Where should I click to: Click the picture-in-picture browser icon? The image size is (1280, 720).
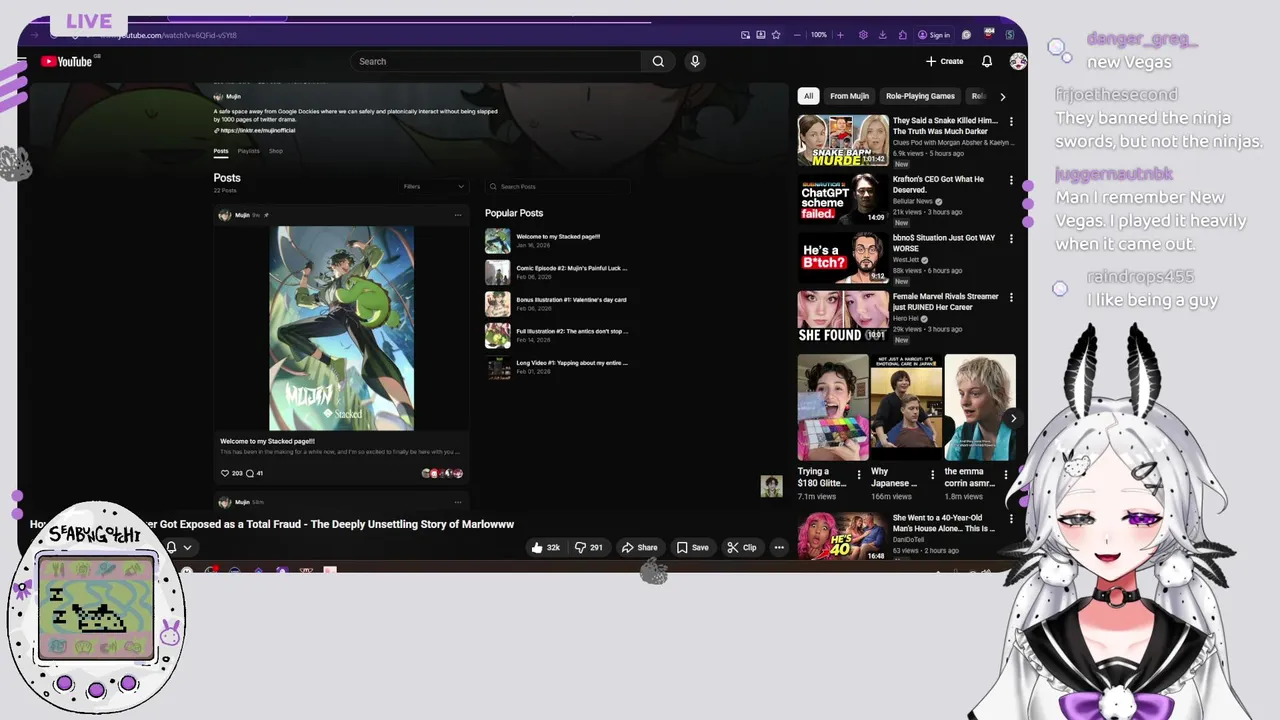click(x=745, y=35)
